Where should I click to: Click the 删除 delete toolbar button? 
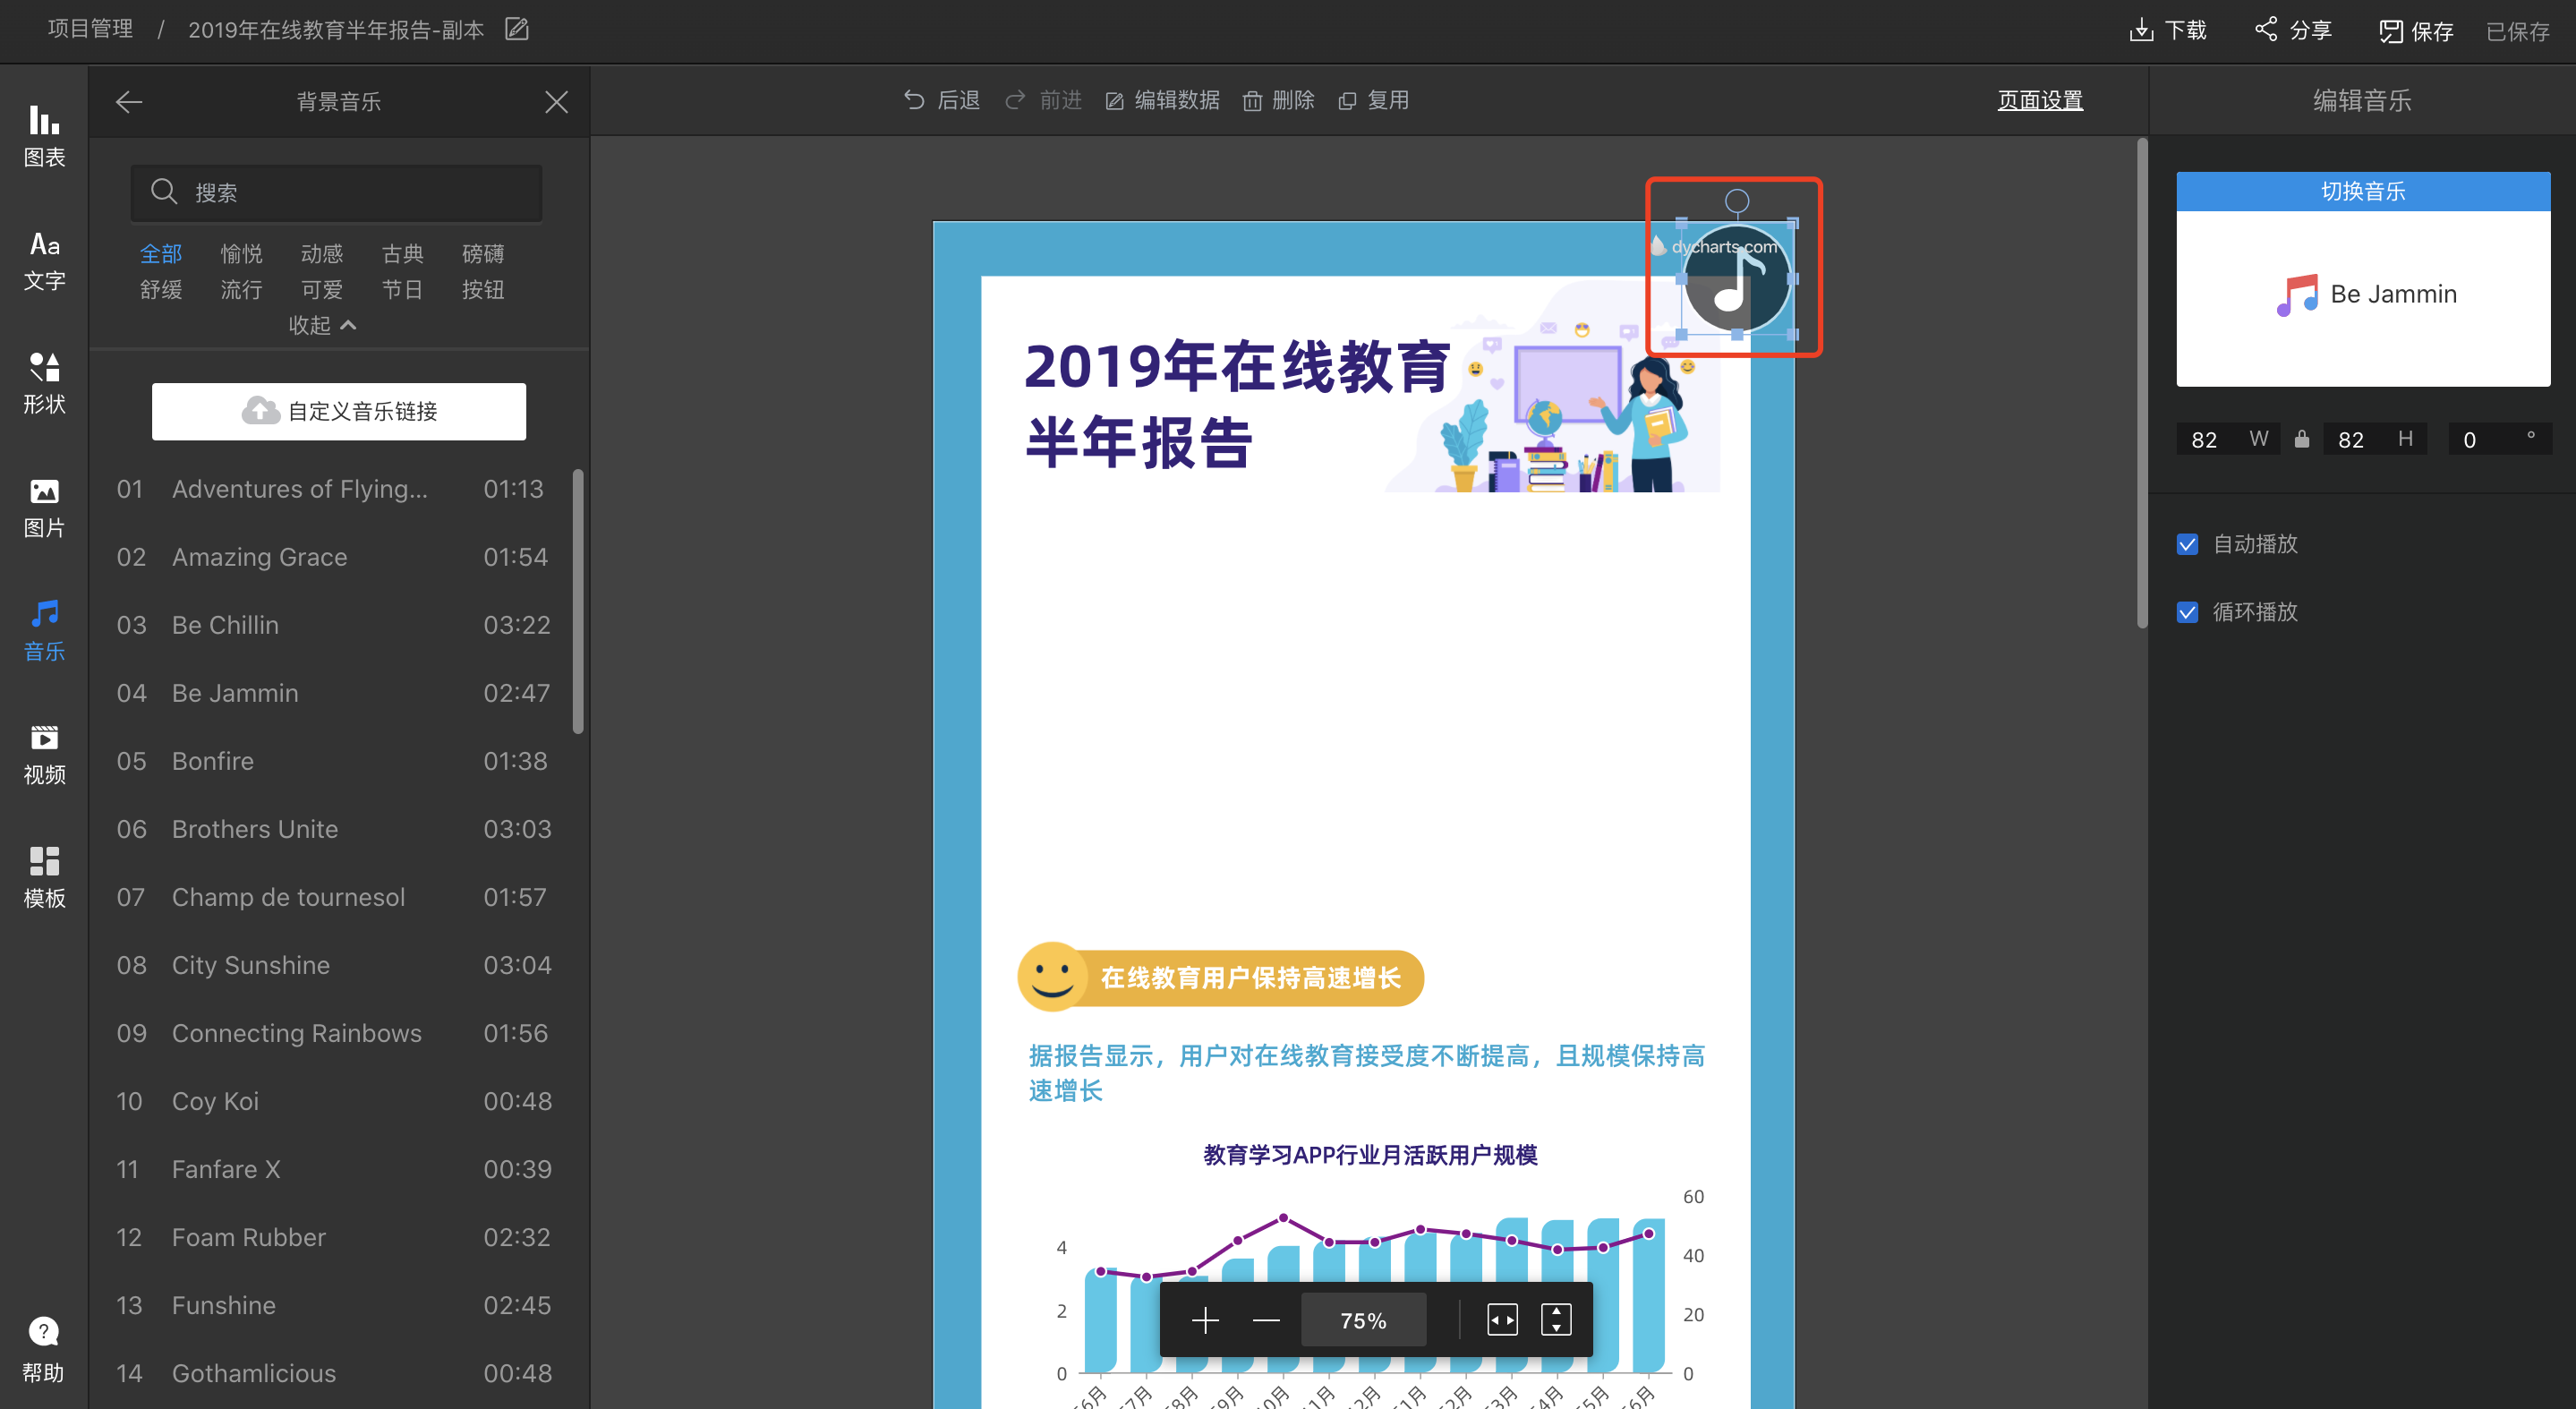click(1278, 100)
